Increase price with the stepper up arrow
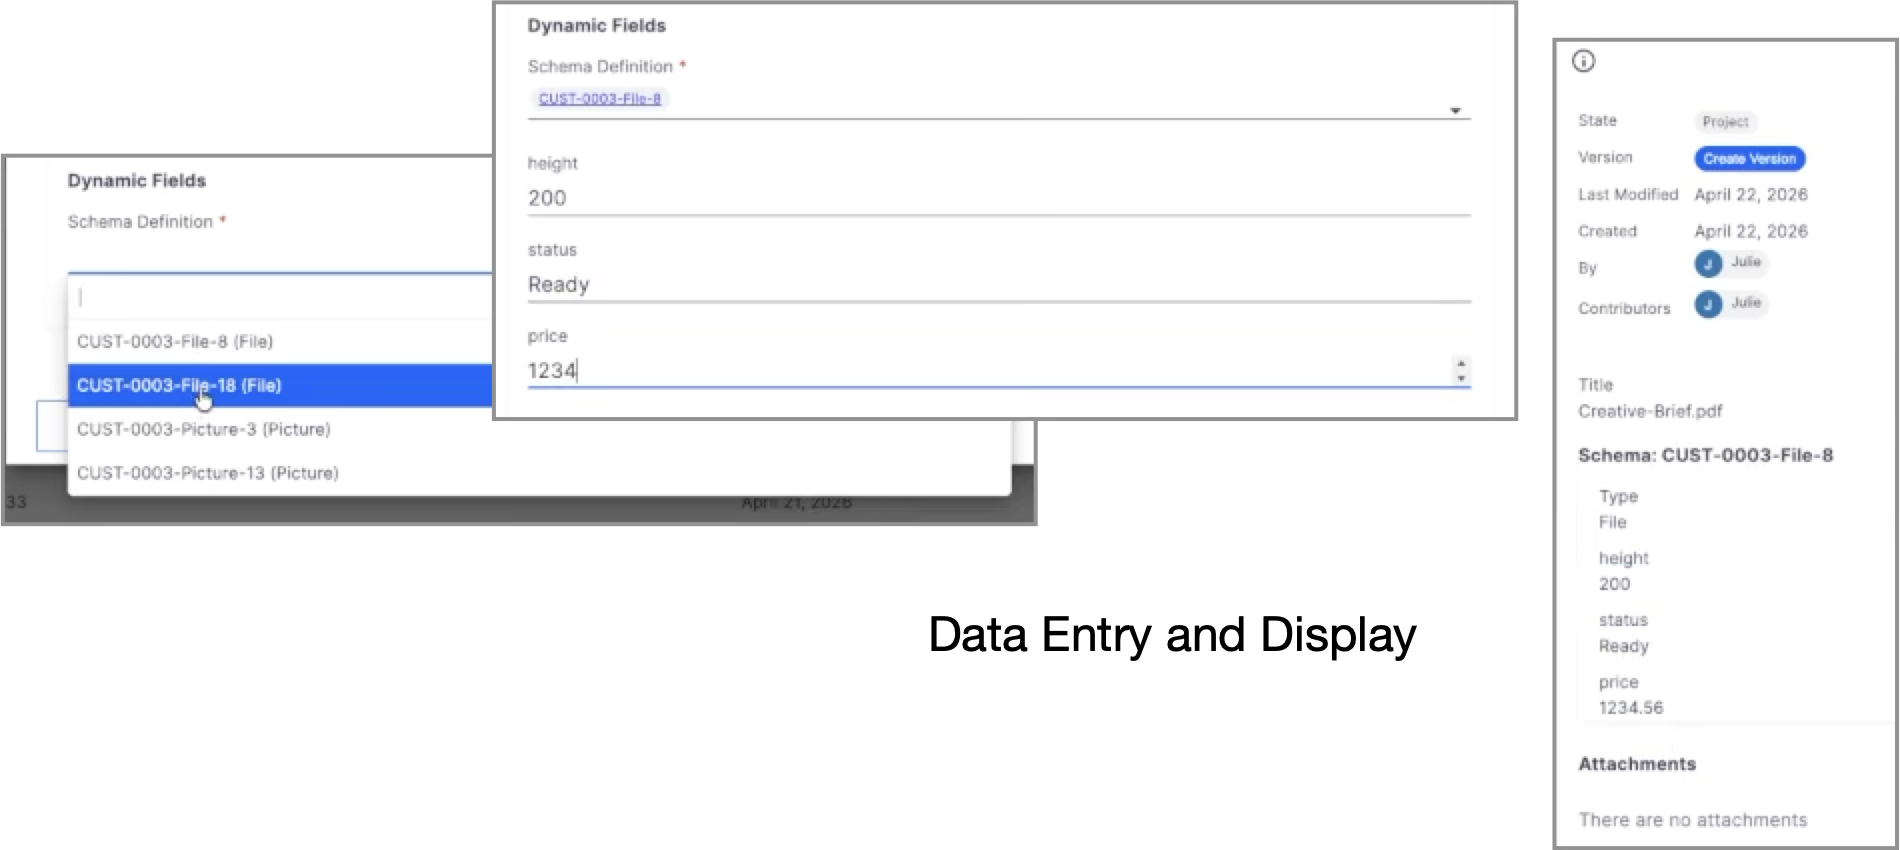Image resolution: width=1900 pixels, height=850 pixels. pyautogui.click(x=1461, y=364)
